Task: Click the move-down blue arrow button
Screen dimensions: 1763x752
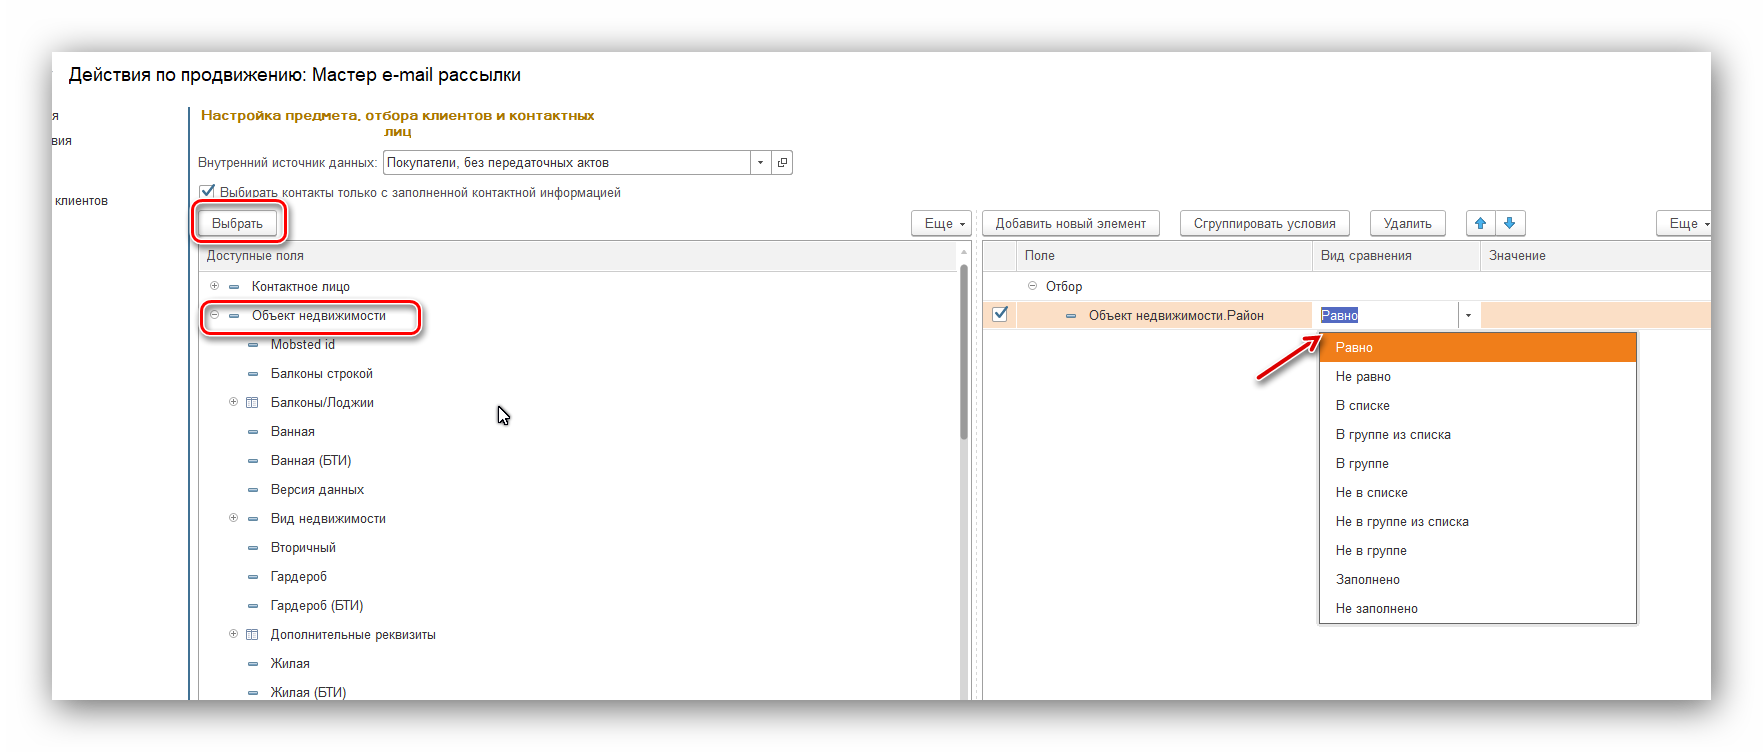Action: click(1510, 223)
